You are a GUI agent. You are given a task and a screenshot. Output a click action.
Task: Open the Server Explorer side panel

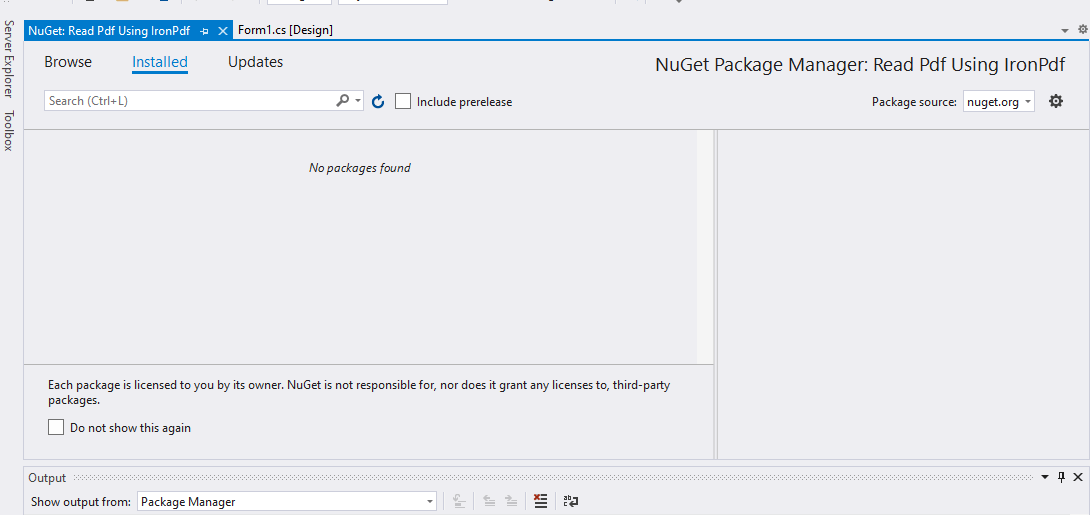point(9,58)
